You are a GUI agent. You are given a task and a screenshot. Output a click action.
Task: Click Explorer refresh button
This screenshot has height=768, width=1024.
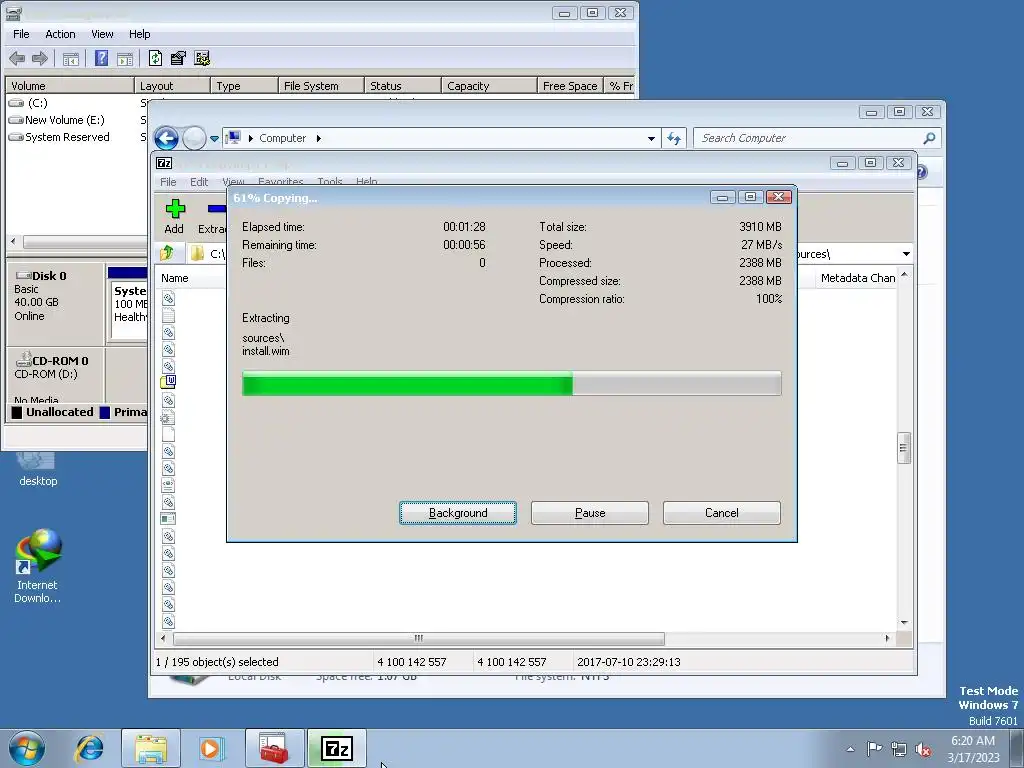point(674,138)
